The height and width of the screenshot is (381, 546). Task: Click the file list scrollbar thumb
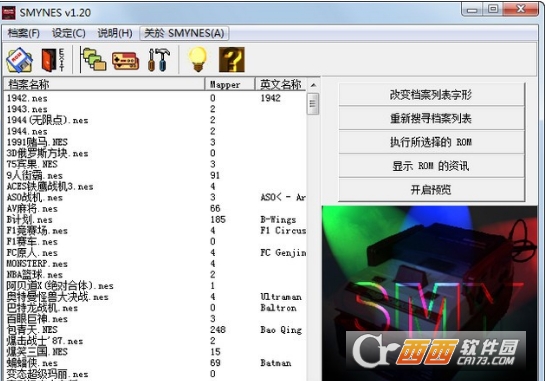313,104
